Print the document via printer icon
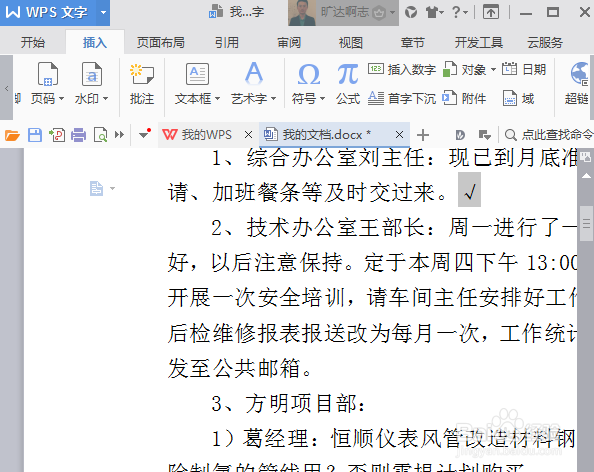Screen dimensions: 594x472 tap(78, 135)
